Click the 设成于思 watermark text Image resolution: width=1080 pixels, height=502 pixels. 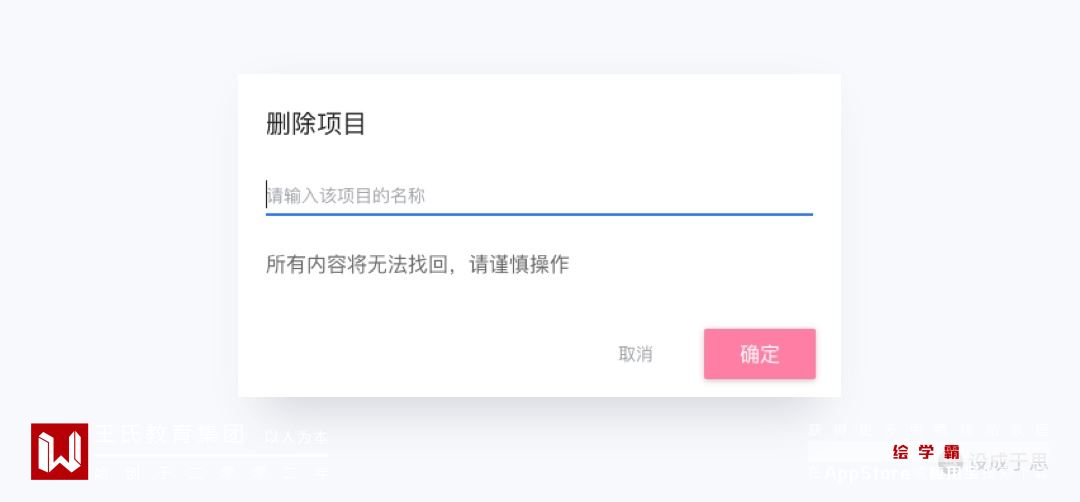pos(1008,462)
